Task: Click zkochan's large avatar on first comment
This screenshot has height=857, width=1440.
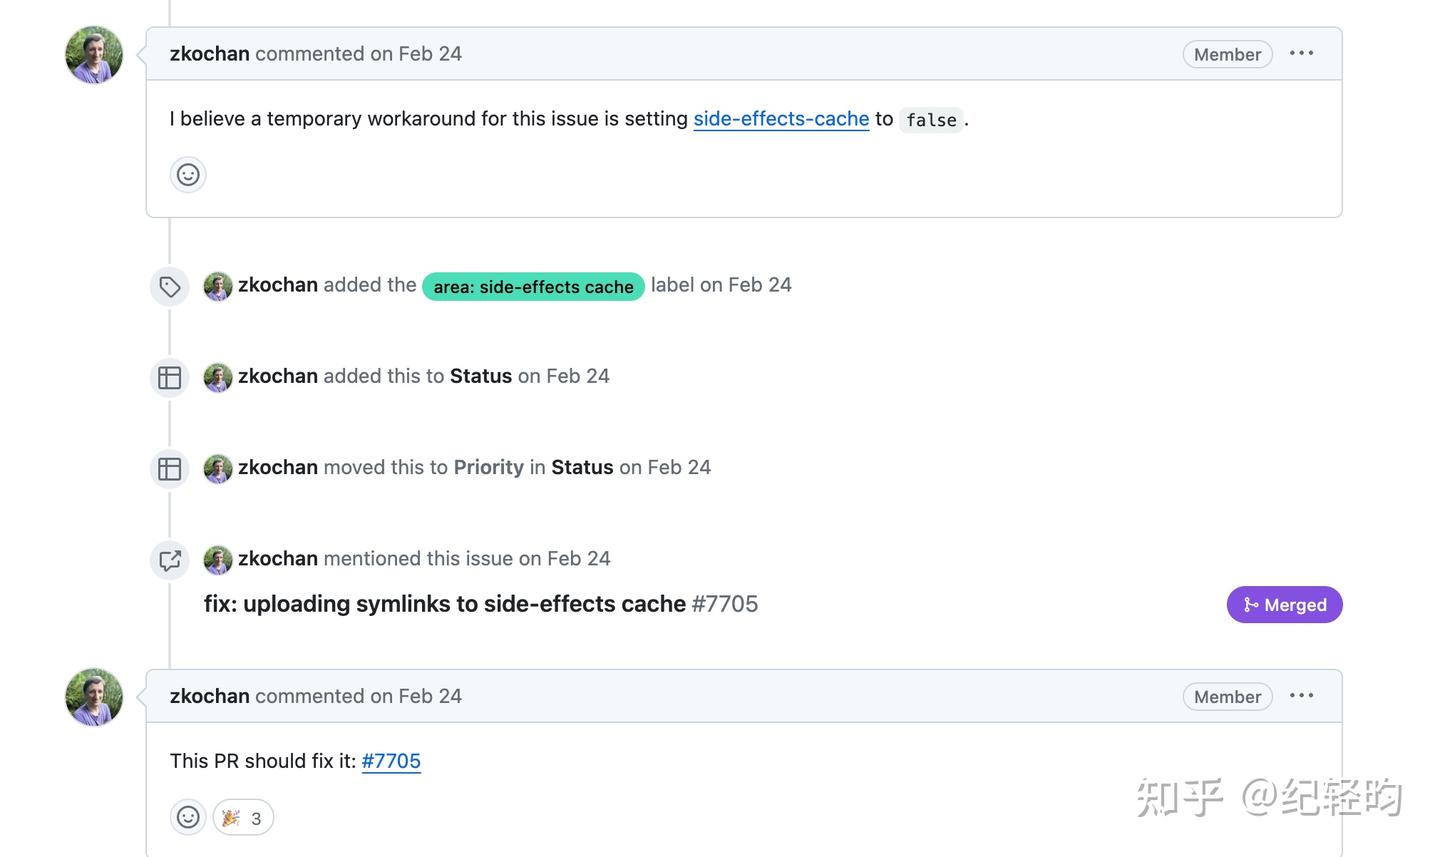Action: tap(94, 55)
